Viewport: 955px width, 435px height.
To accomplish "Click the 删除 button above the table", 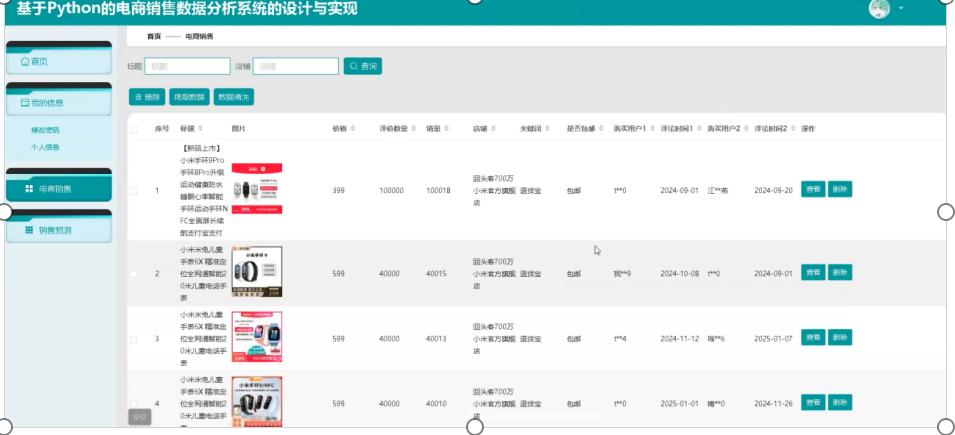I will (147, 97).
